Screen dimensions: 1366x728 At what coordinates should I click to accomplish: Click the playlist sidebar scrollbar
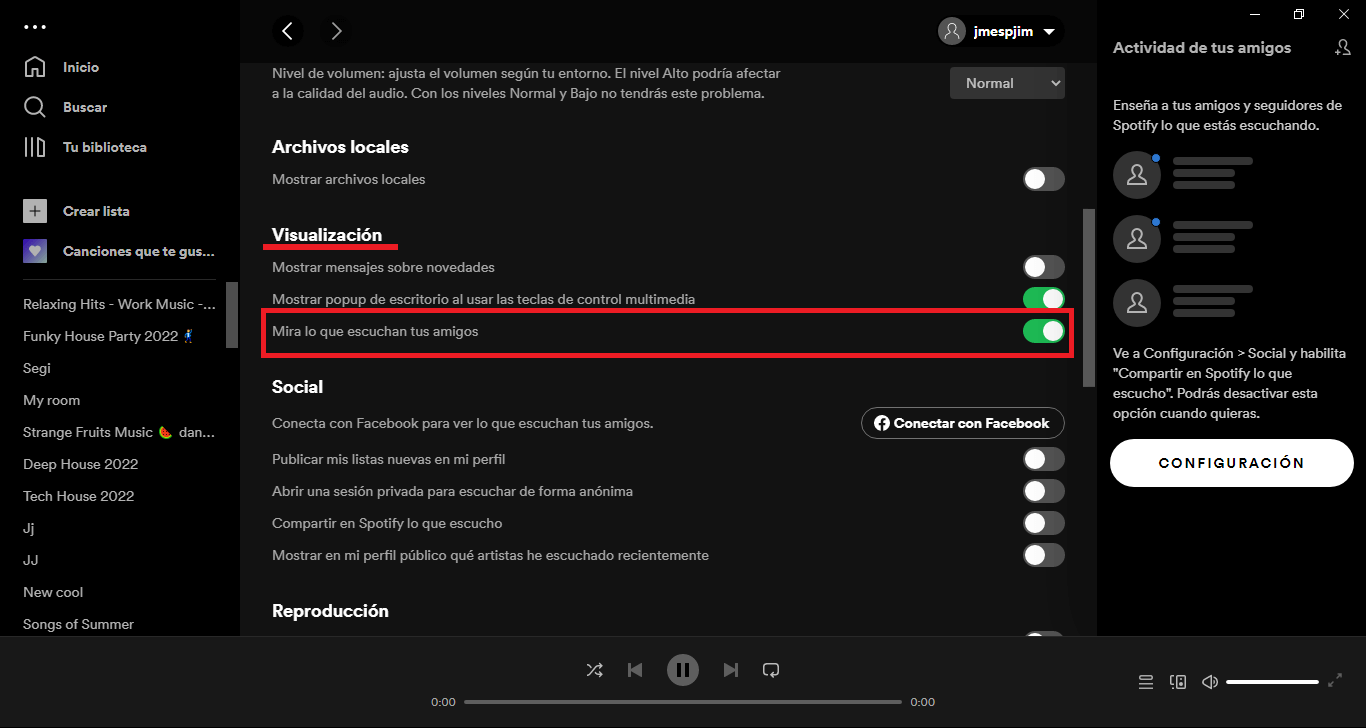tap(232, 315)
